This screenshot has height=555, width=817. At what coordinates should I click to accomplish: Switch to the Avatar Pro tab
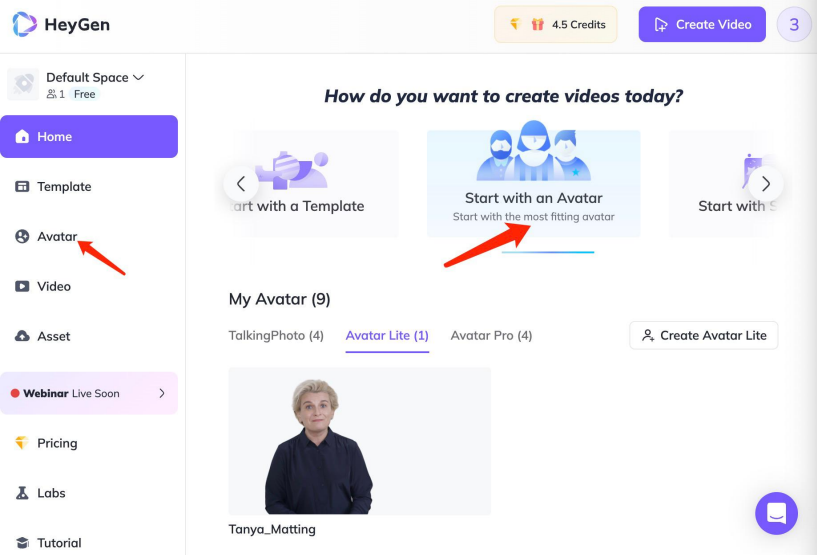coord(491,336)
